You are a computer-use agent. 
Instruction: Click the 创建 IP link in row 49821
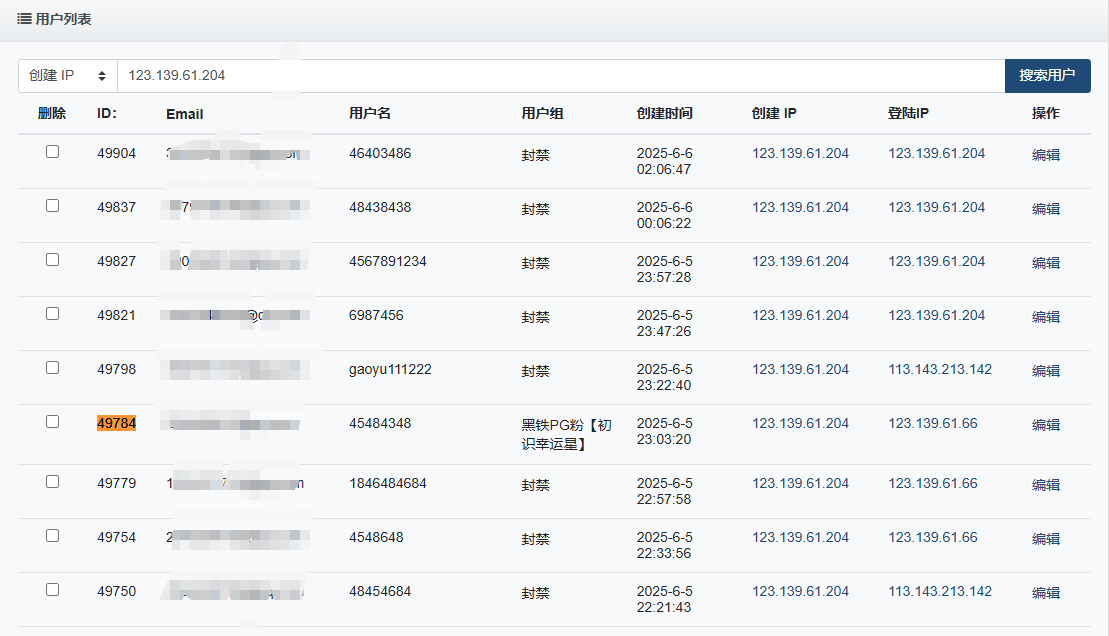click(x=800, y=315)
